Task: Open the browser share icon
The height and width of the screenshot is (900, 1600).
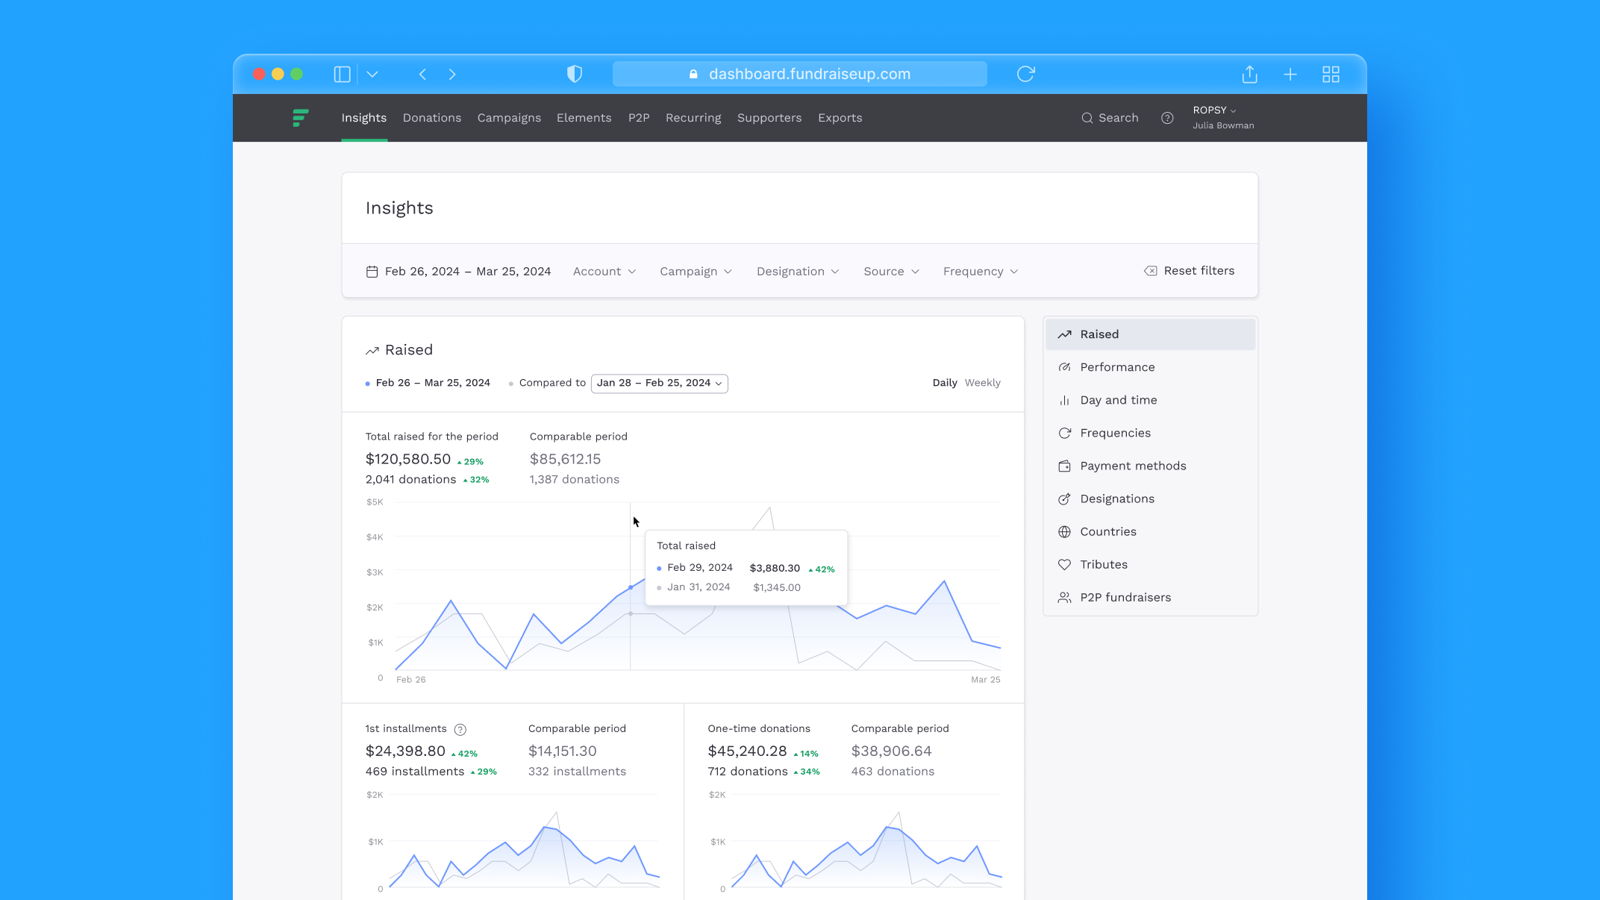Action: point(1249,74)
